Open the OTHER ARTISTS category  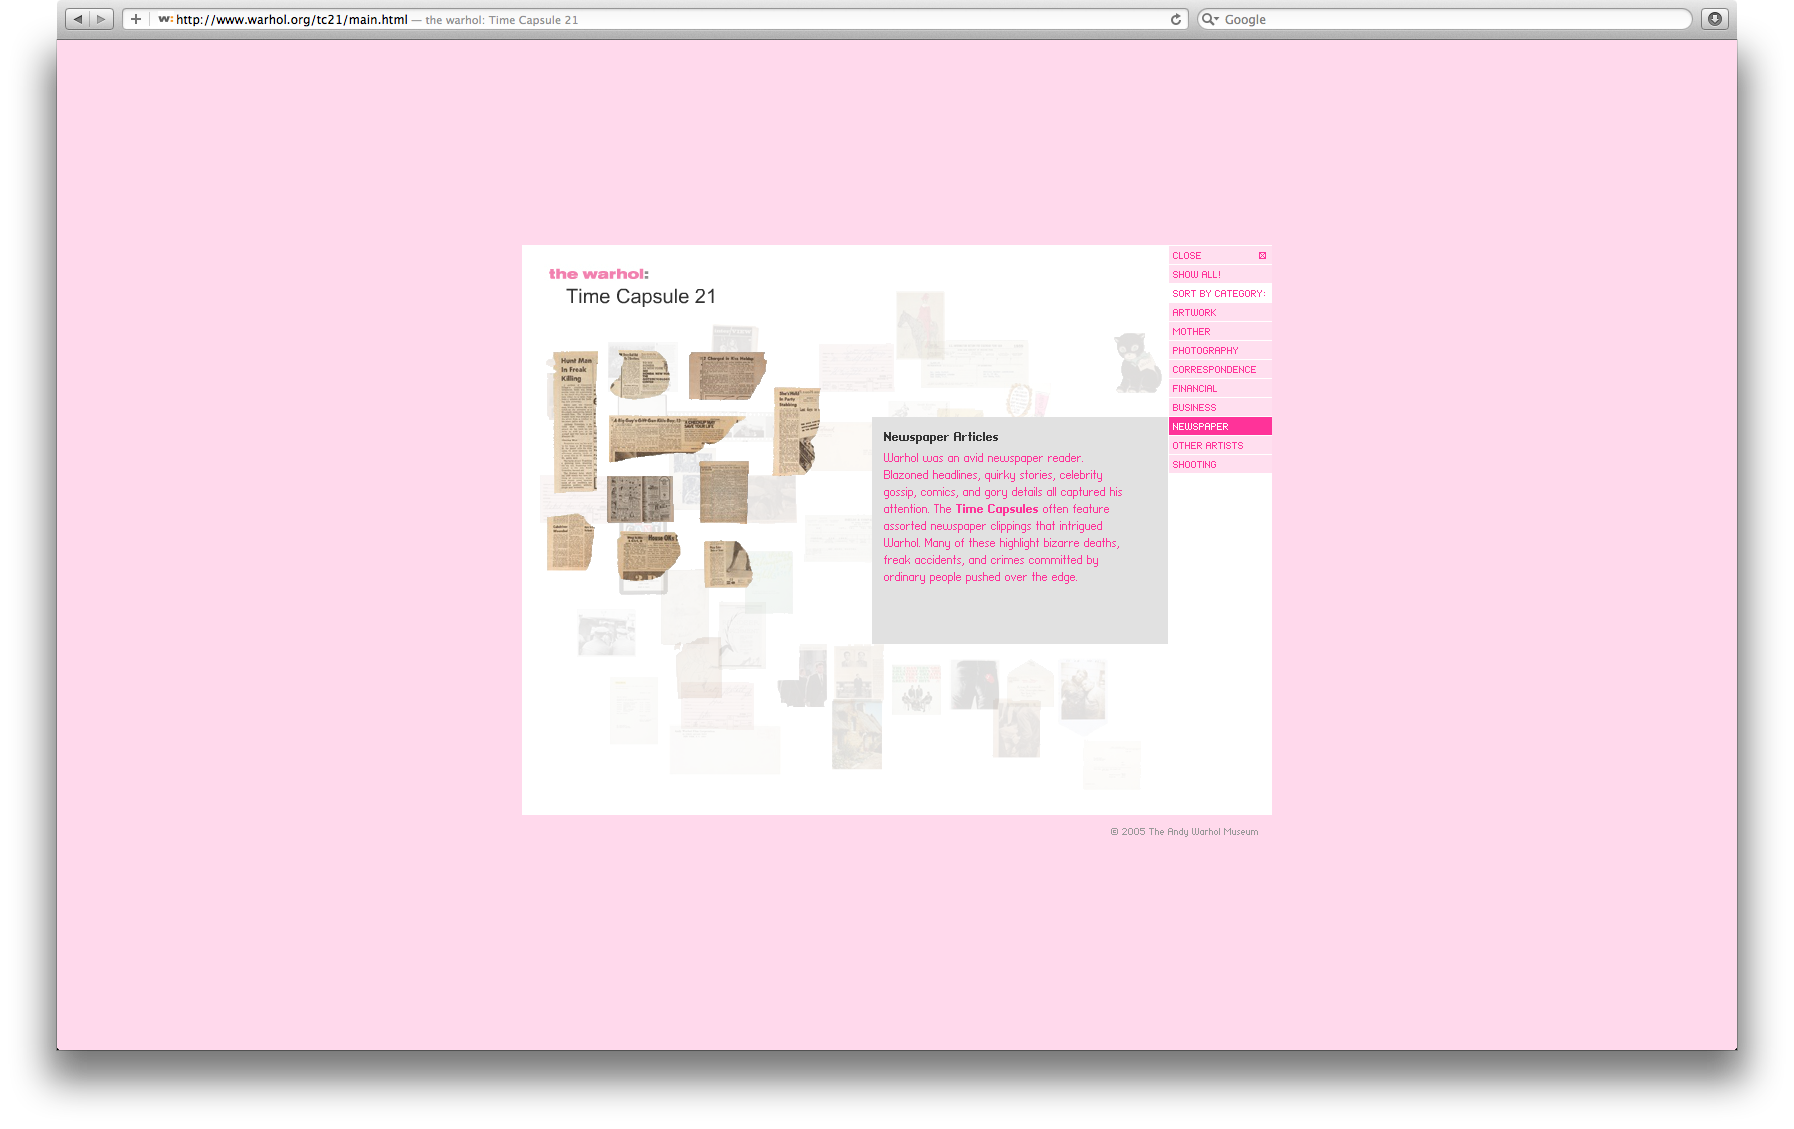(x=1206, y=445)
